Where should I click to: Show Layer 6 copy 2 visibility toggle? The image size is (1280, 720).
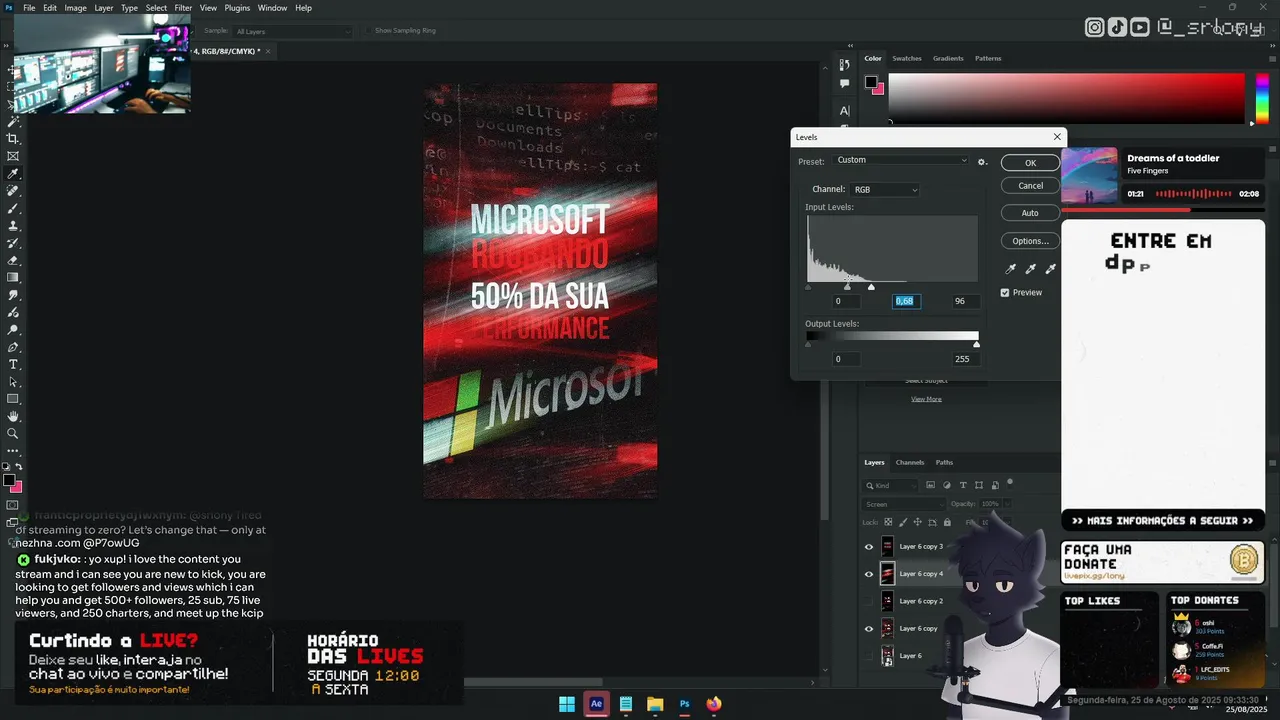(868, 601)
